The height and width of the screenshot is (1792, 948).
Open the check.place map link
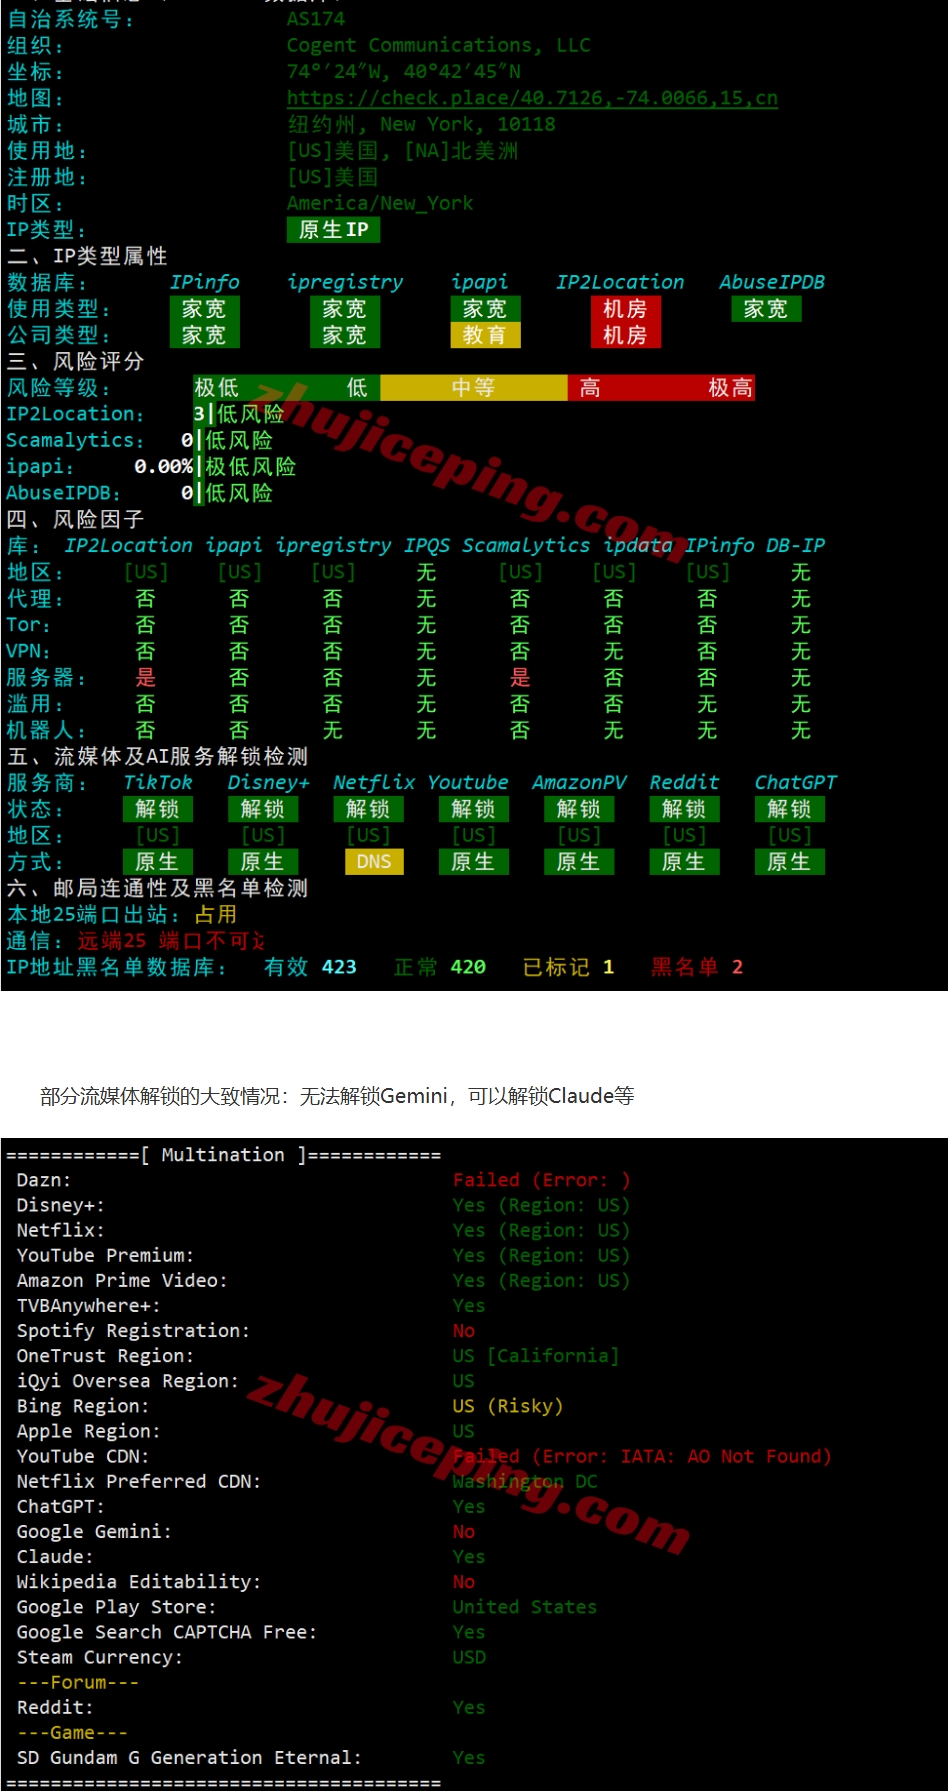point(532,98)
